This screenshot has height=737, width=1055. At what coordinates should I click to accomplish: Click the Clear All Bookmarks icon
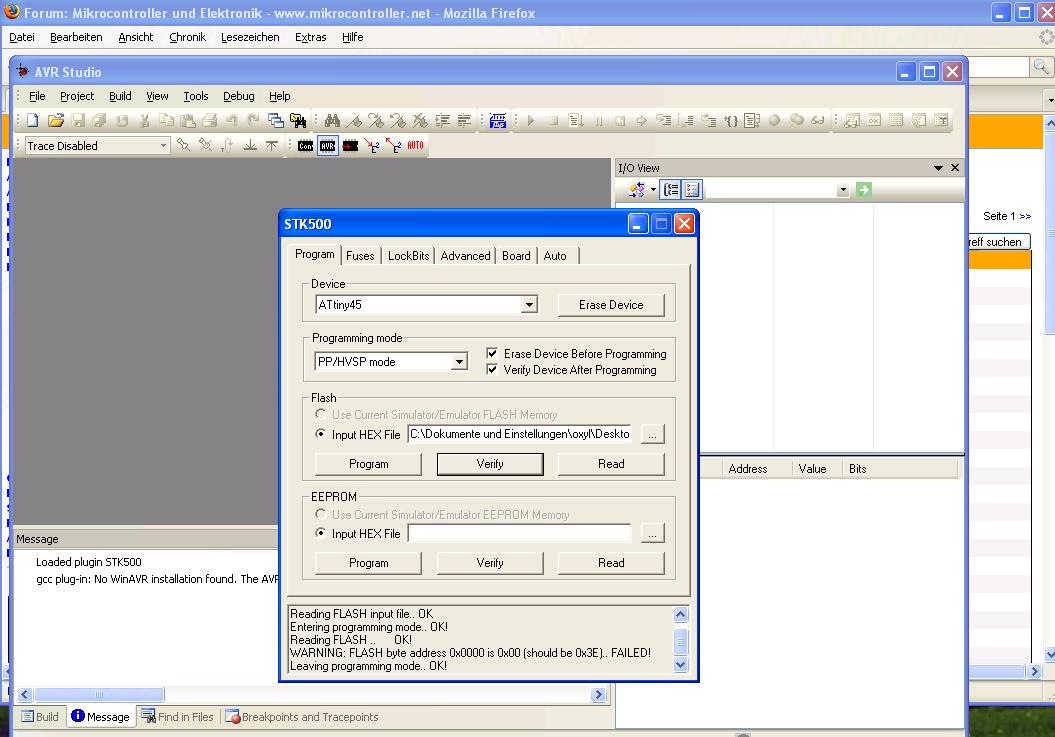(x=420, y=120)
